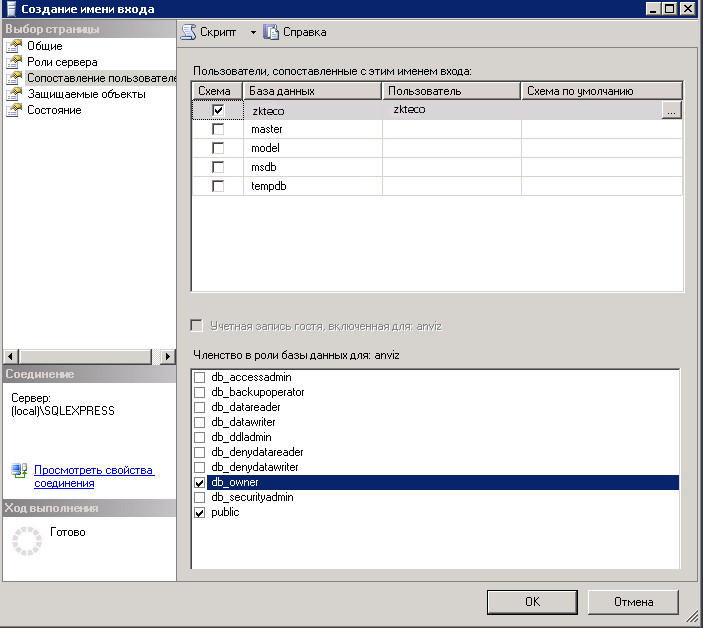Open Просмотреть свойства соединения link
Viewport: 703px width, 628px height.
click(x=94, y=476)
